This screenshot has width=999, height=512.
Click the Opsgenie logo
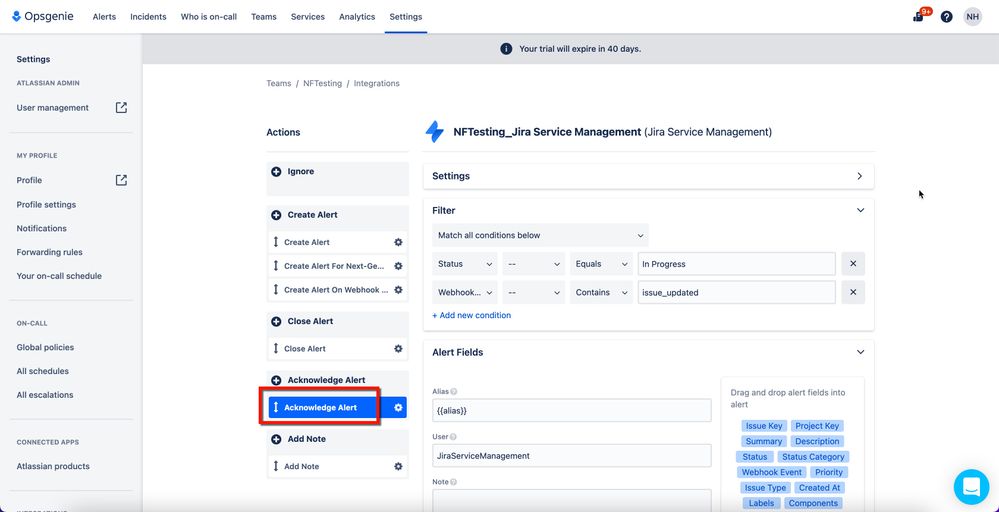coord(43,17)
